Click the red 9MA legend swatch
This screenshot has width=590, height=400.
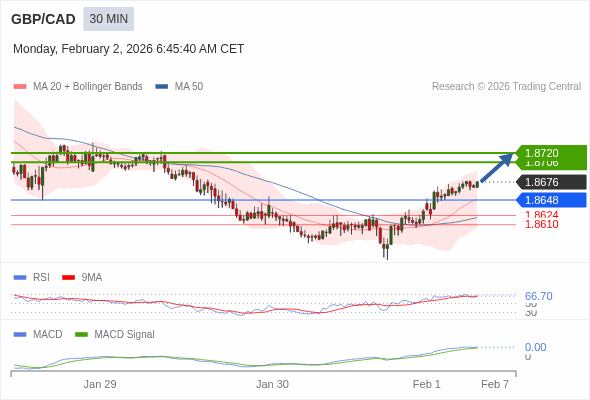pyautogui.click(x=68, y=278)
